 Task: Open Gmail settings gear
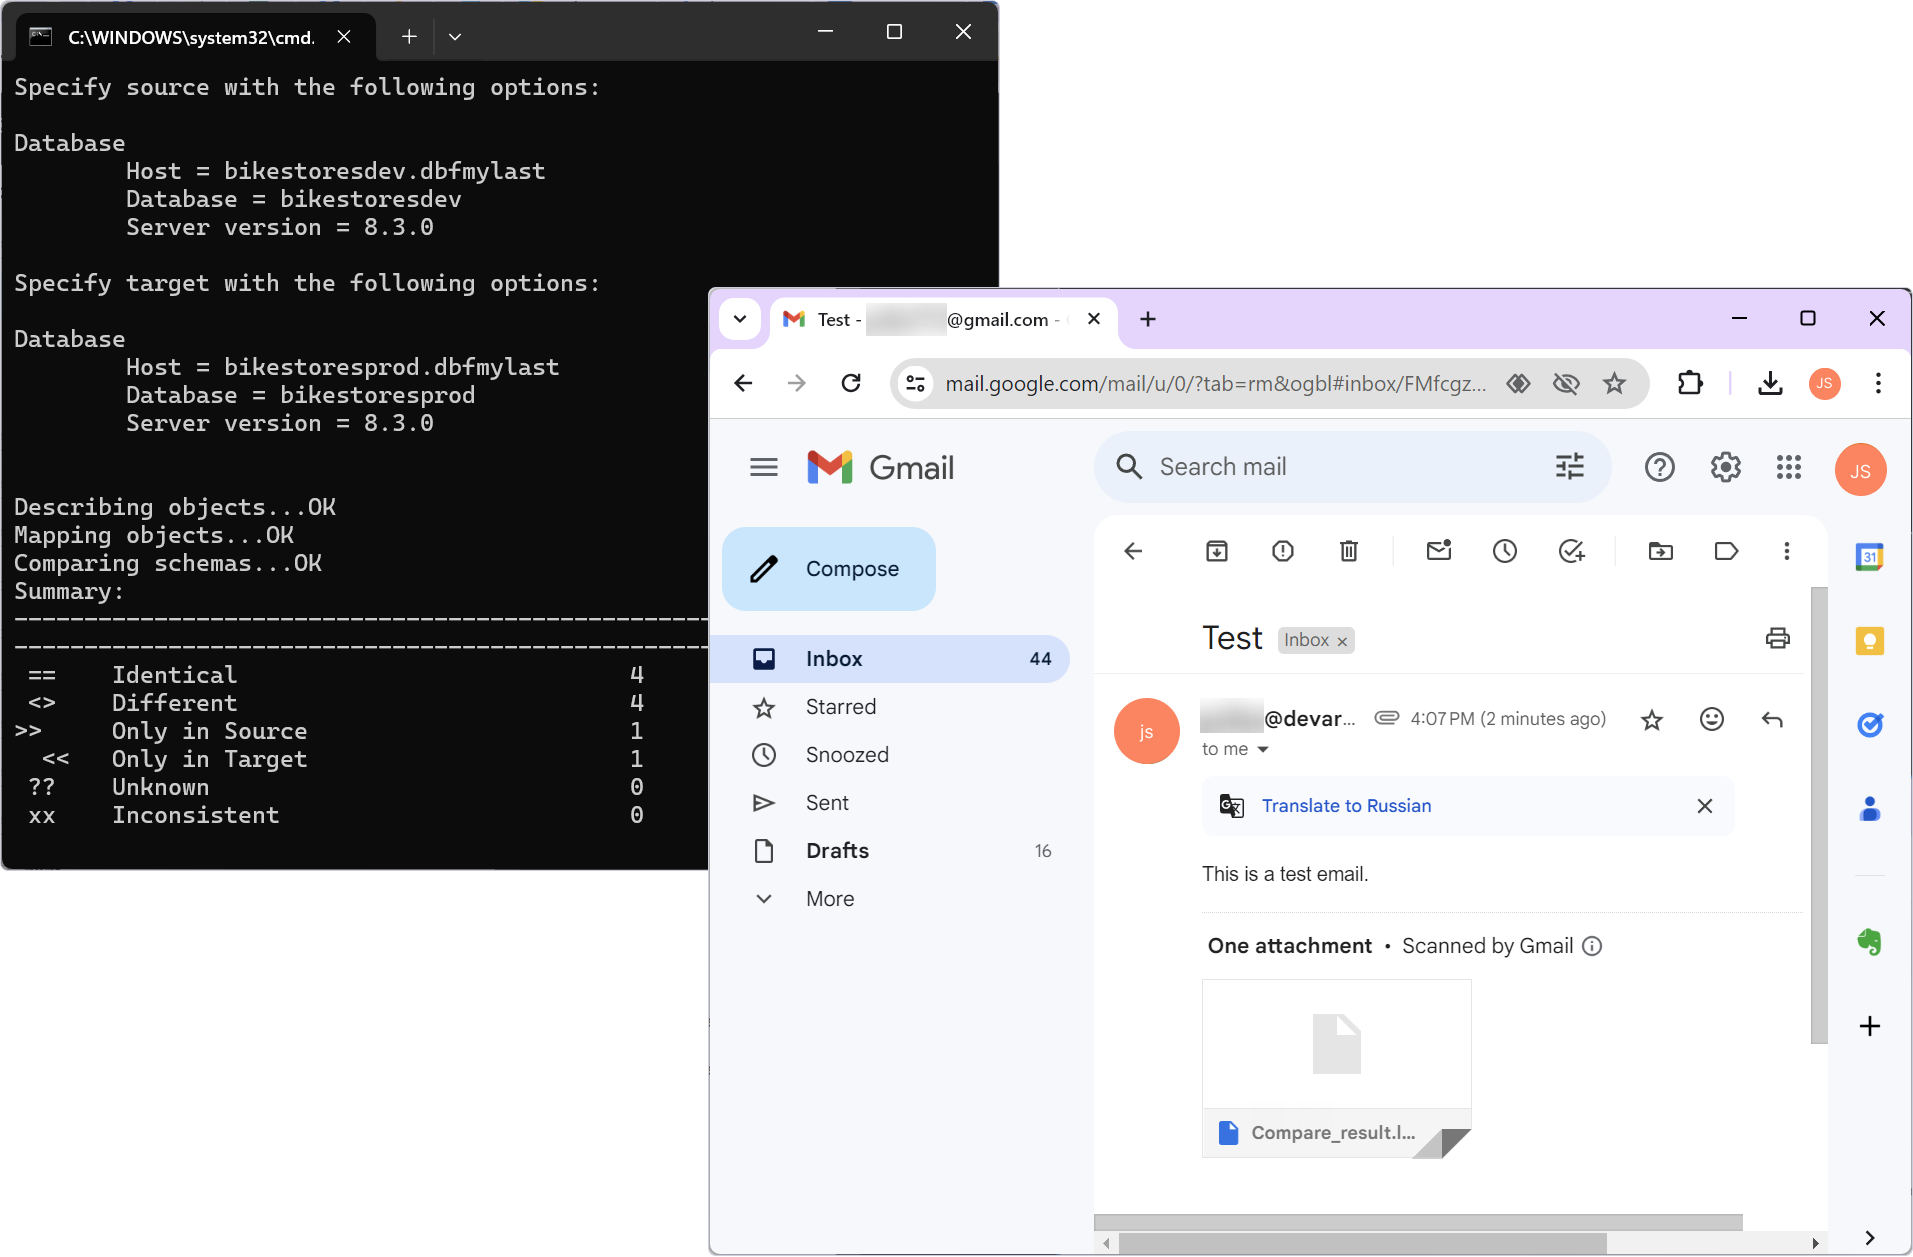click(x=1726, y=467)
